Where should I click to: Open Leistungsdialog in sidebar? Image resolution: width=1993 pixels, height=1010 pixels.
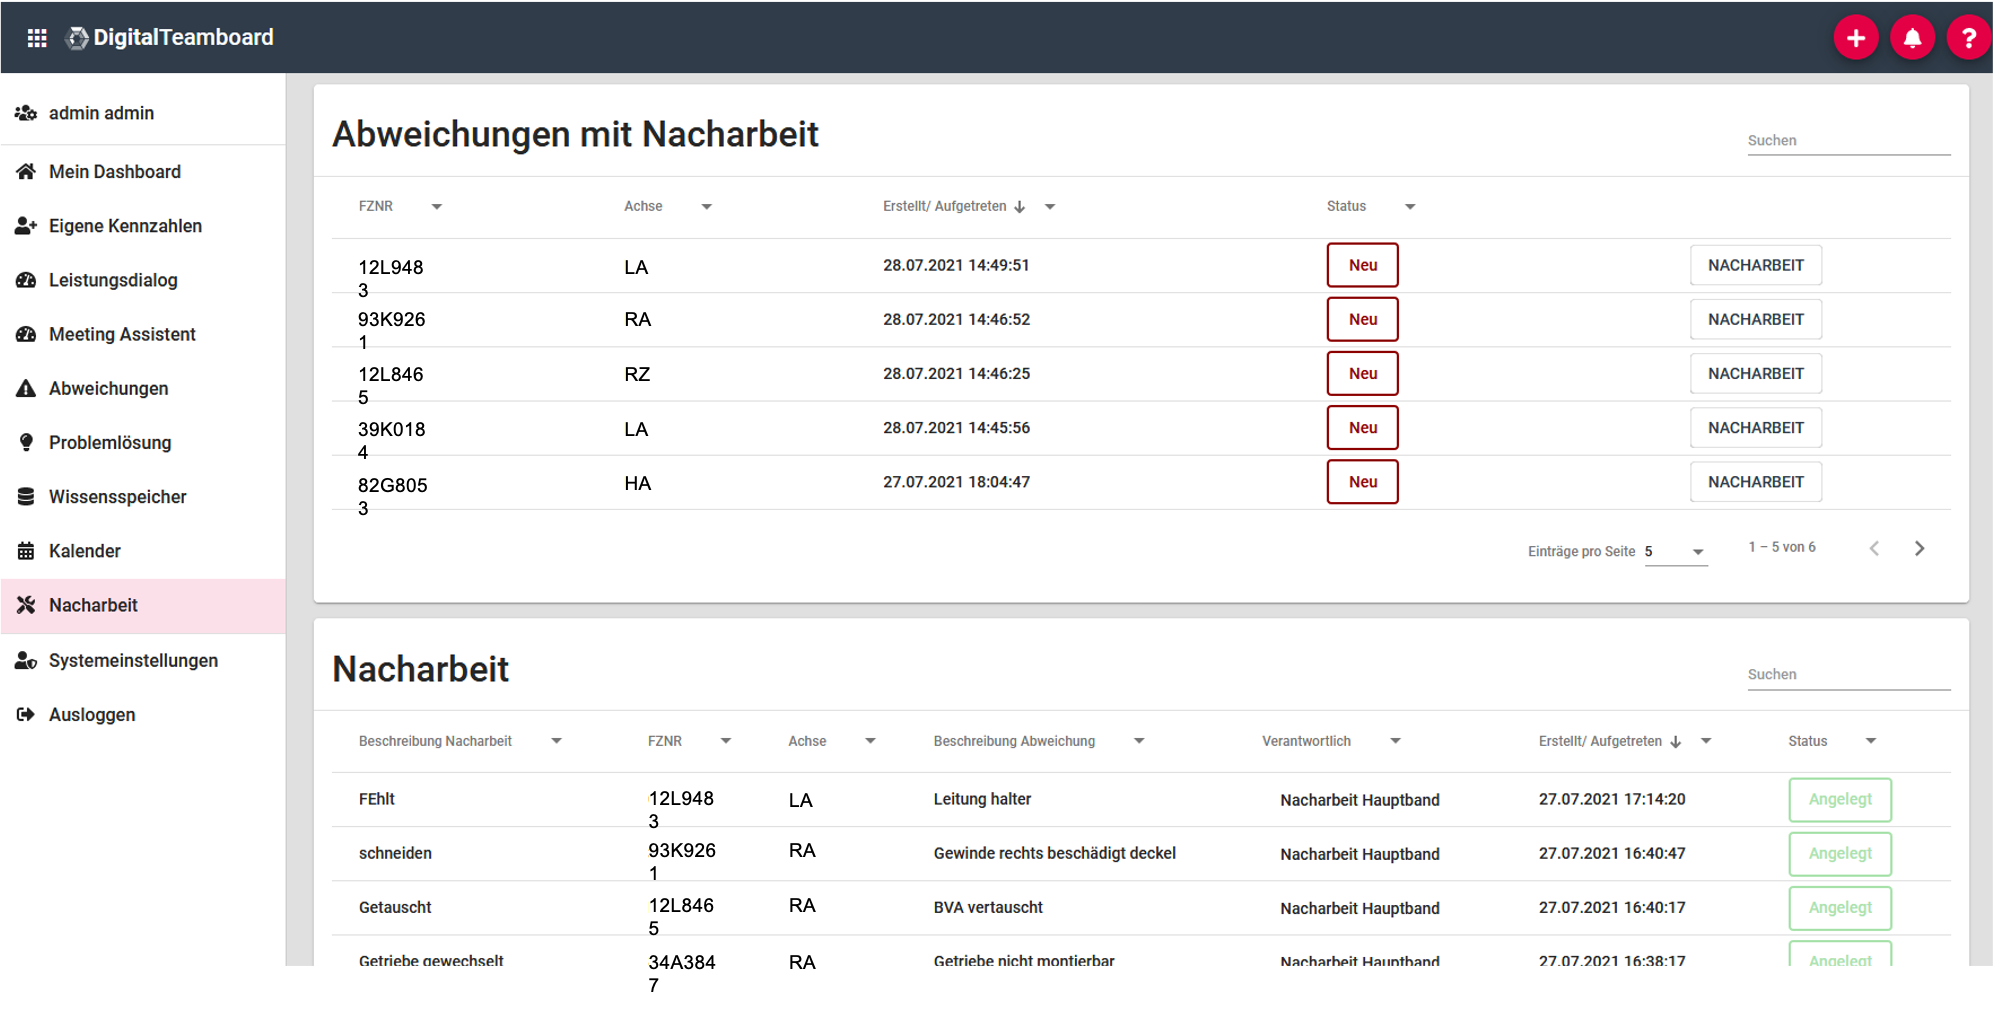143,280
